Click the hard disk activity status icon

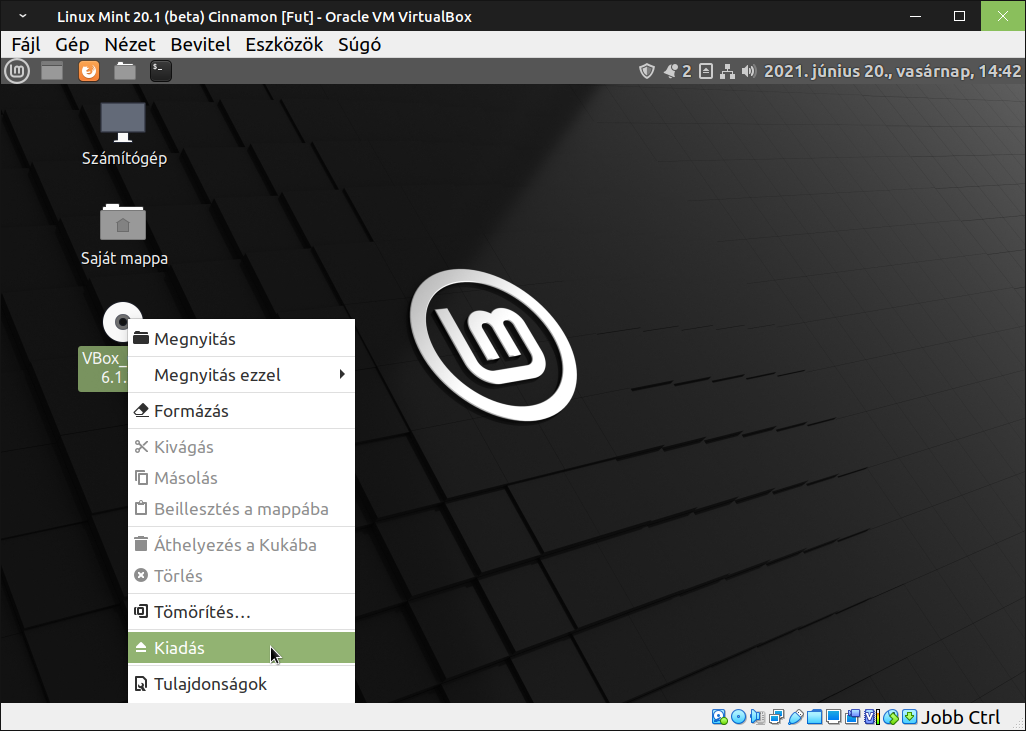coord(720,717)
